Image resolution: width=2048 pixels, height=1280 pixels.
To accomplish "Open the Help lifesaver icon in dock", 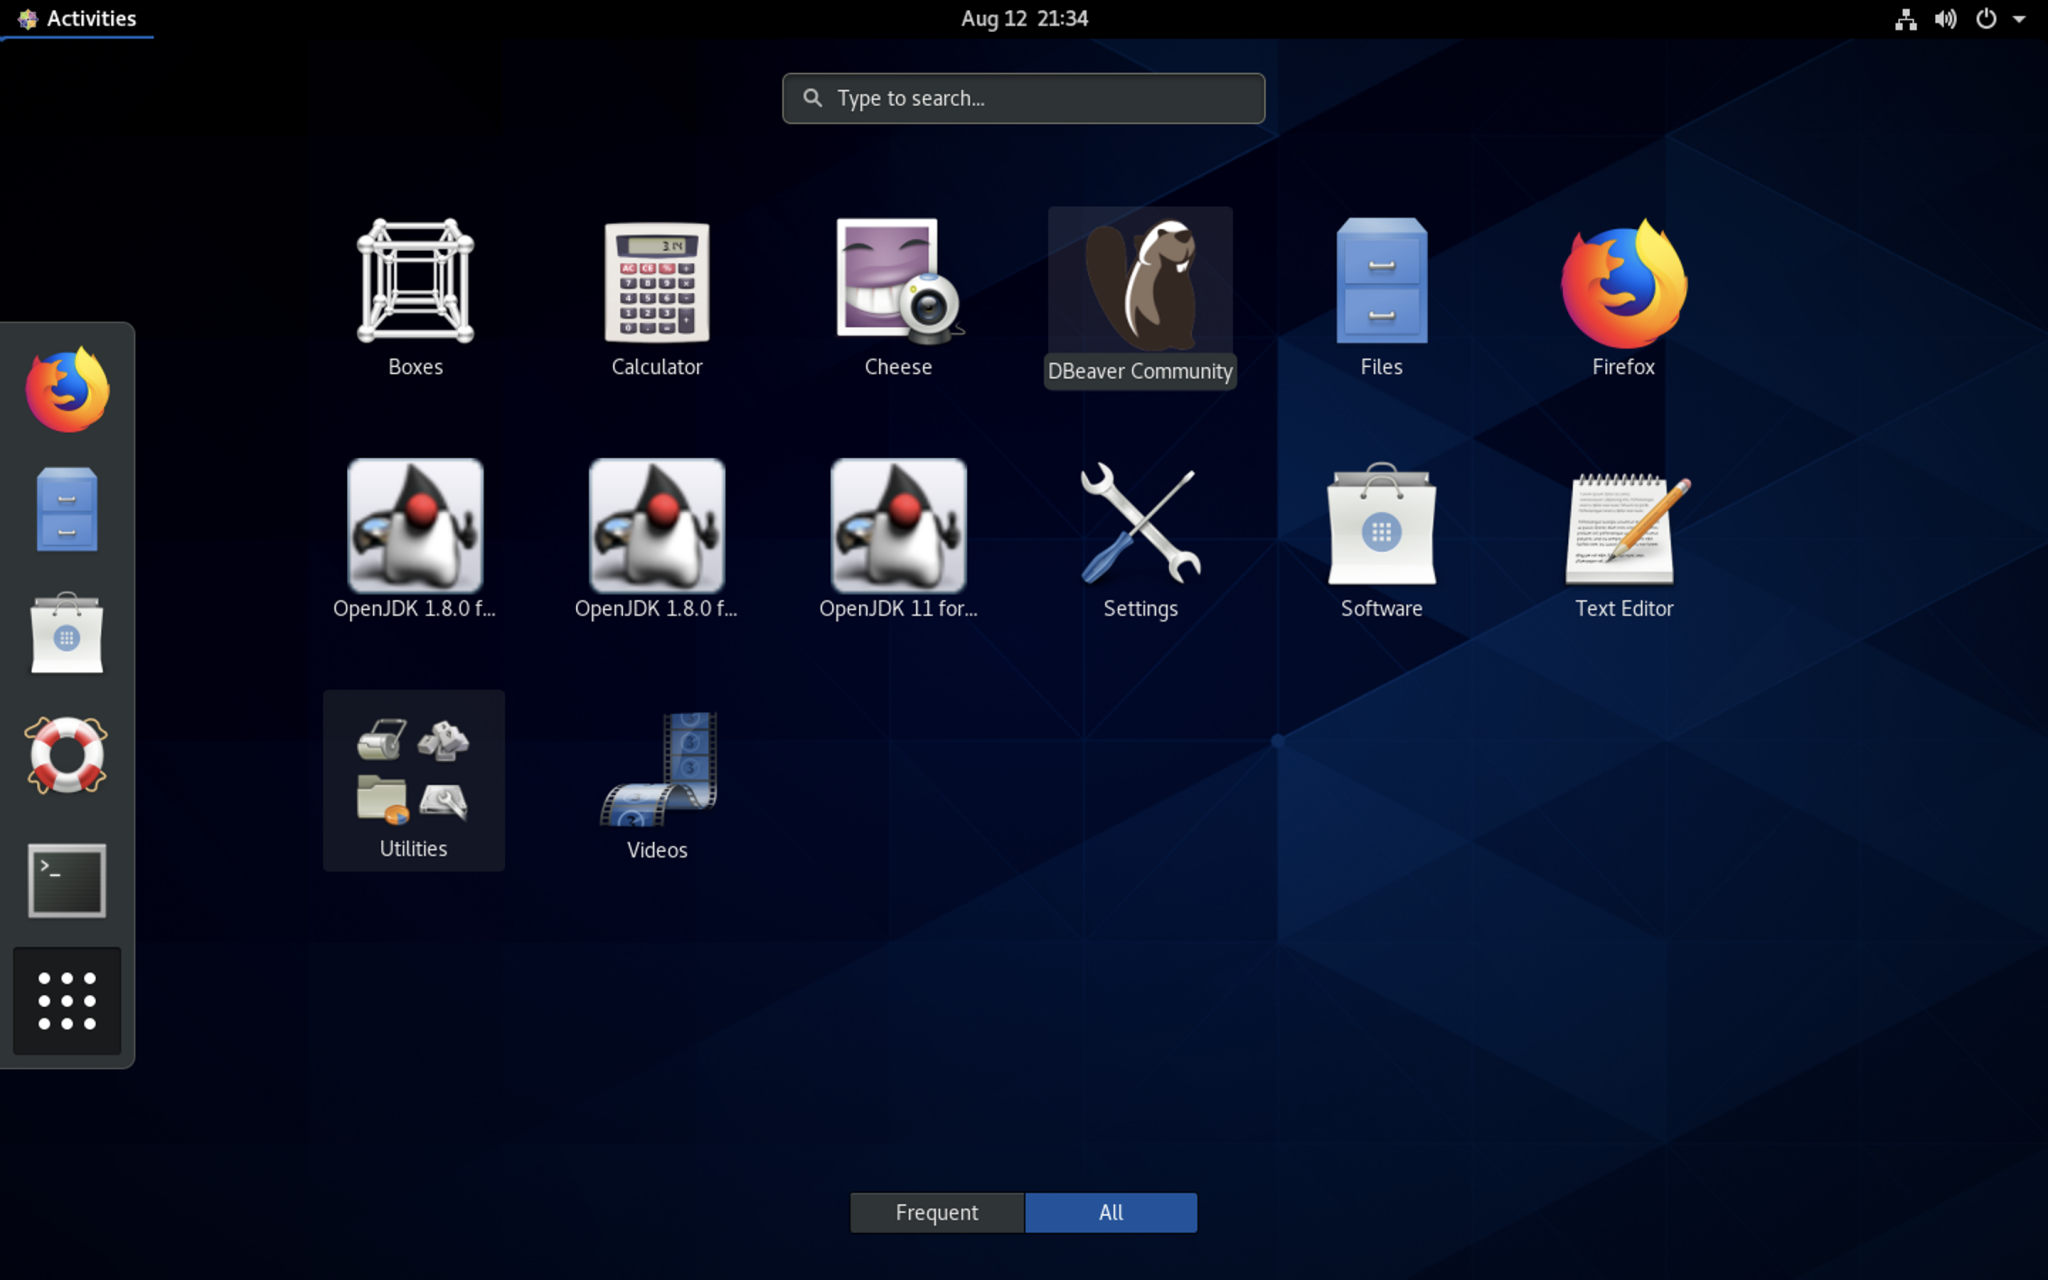I will pyautogui.click(x=66, y=756).
